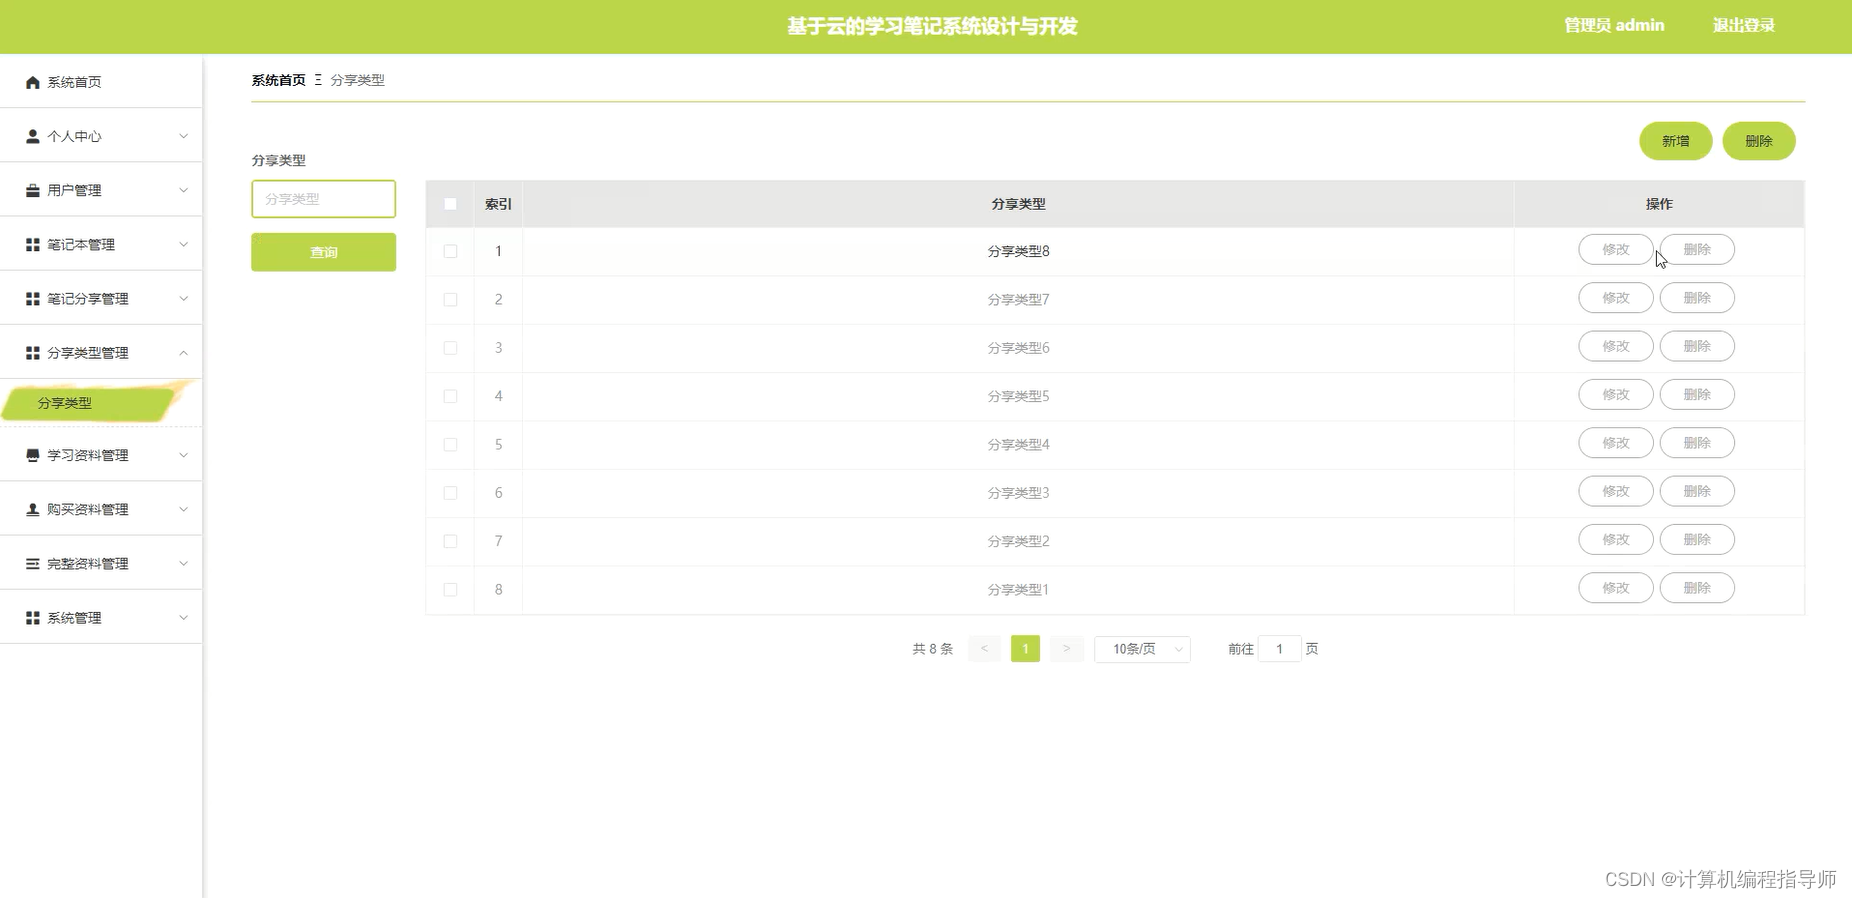The width and height of the screenshot is (1852, 898).
Task: Open the 系统管理 sidebar menu
Action: [100, 618]
